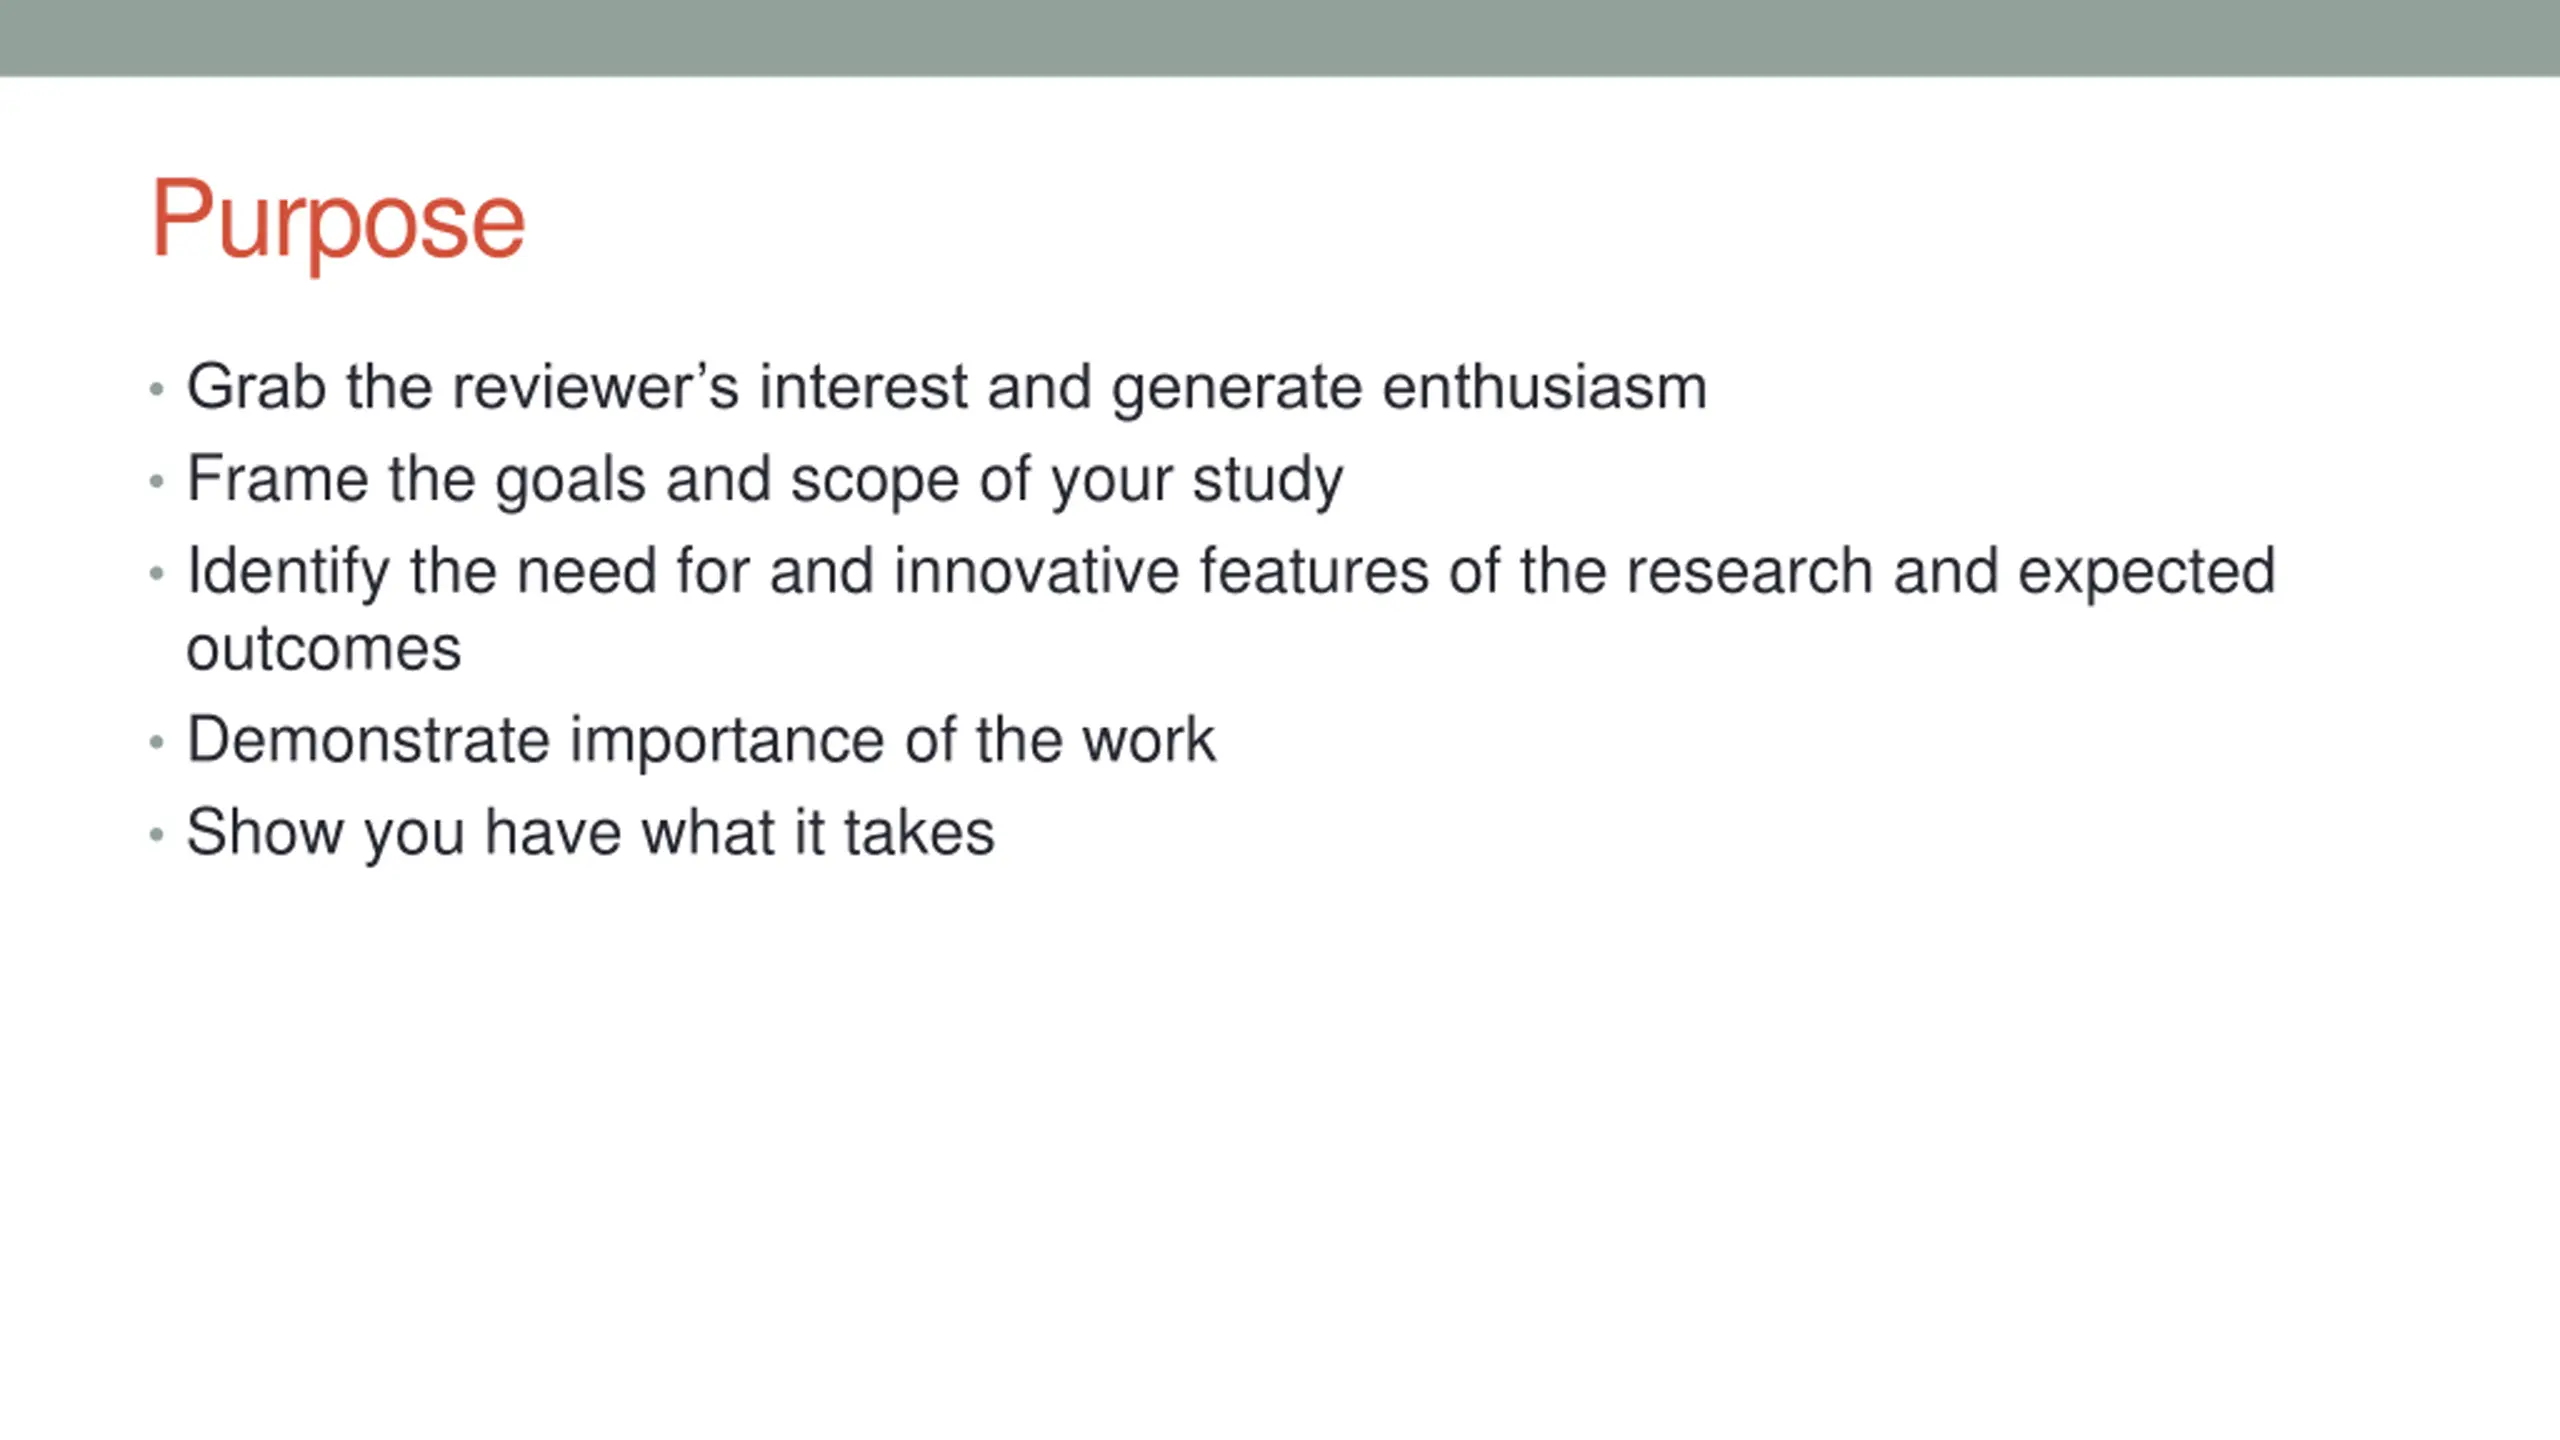Click the word "enthusiasm" in first bullet
This screenshot has width=2560, height=1440.
pyautogui.click(x=1544, y=387)
